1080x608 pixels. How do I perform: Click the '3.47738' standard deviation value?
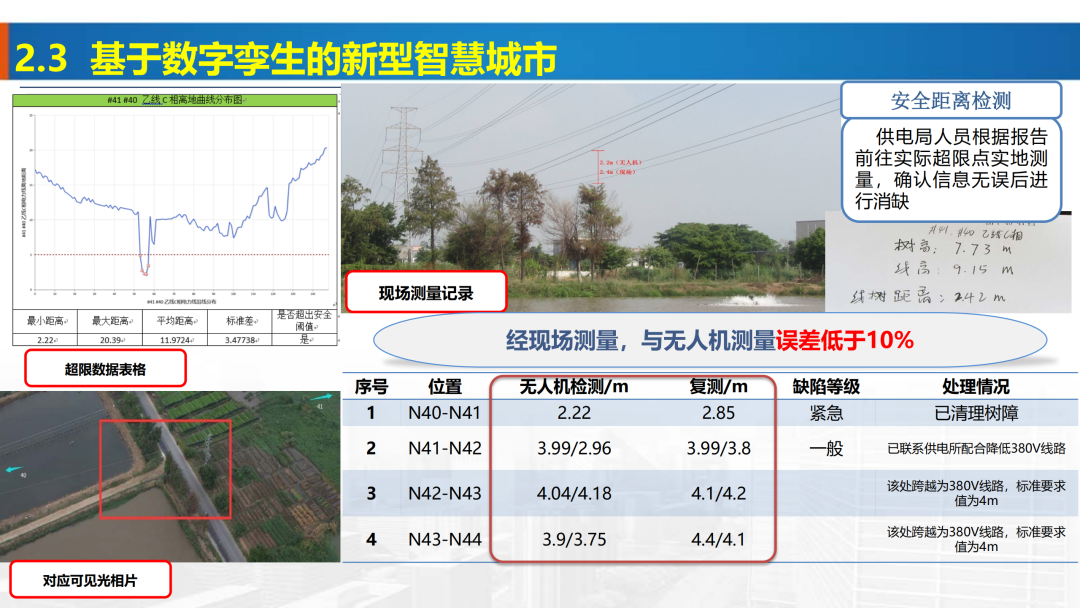pyautogui.click(x=240, y=340)
